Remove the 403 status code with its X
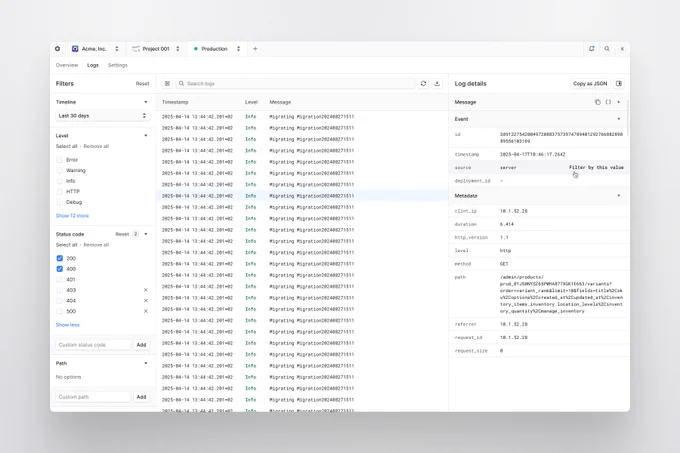The image size is (680, 453). click(146, 290)
